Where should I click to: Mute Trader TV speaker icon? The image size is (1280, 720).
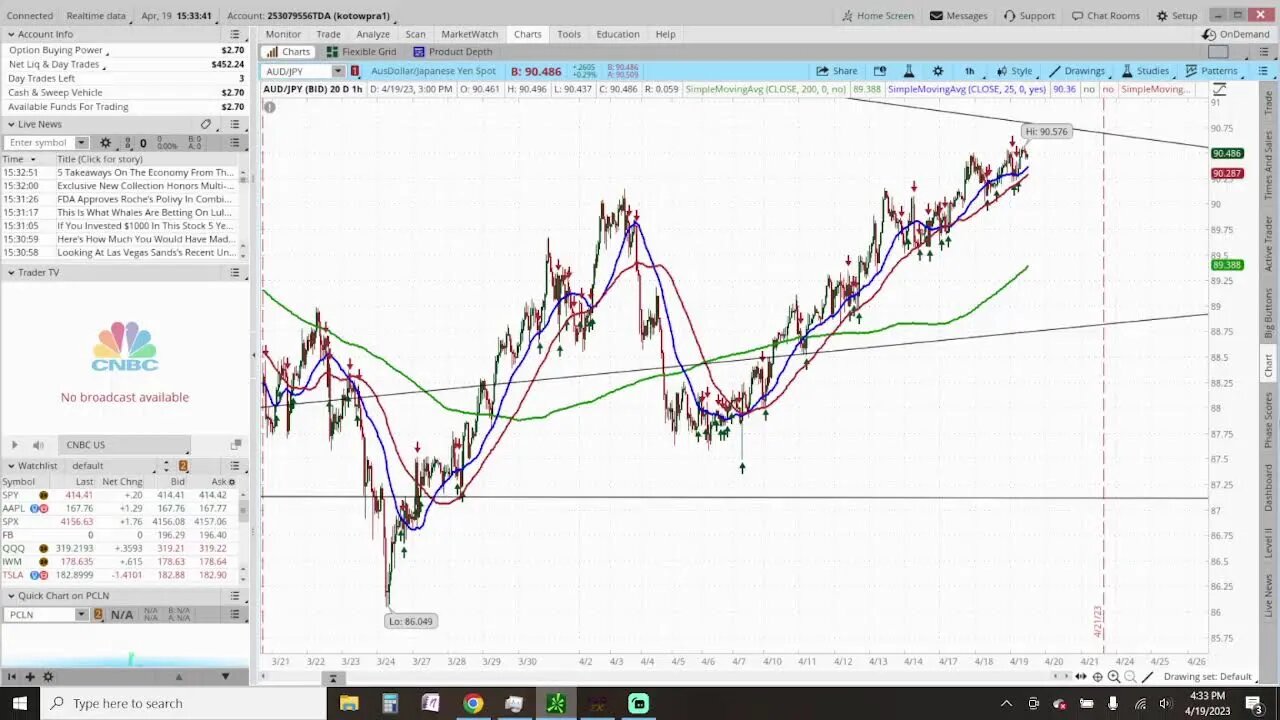click(x=38, y=445)
